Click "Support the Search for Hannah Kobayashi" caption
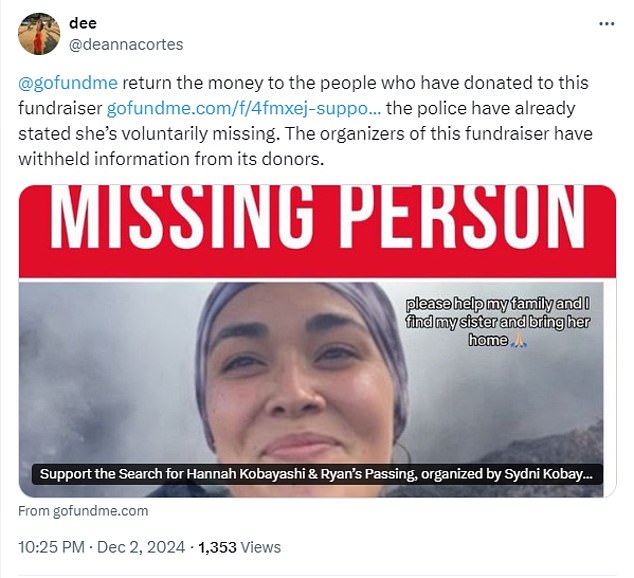This screenshot has height=578, width=634. [x=160, y=475]
